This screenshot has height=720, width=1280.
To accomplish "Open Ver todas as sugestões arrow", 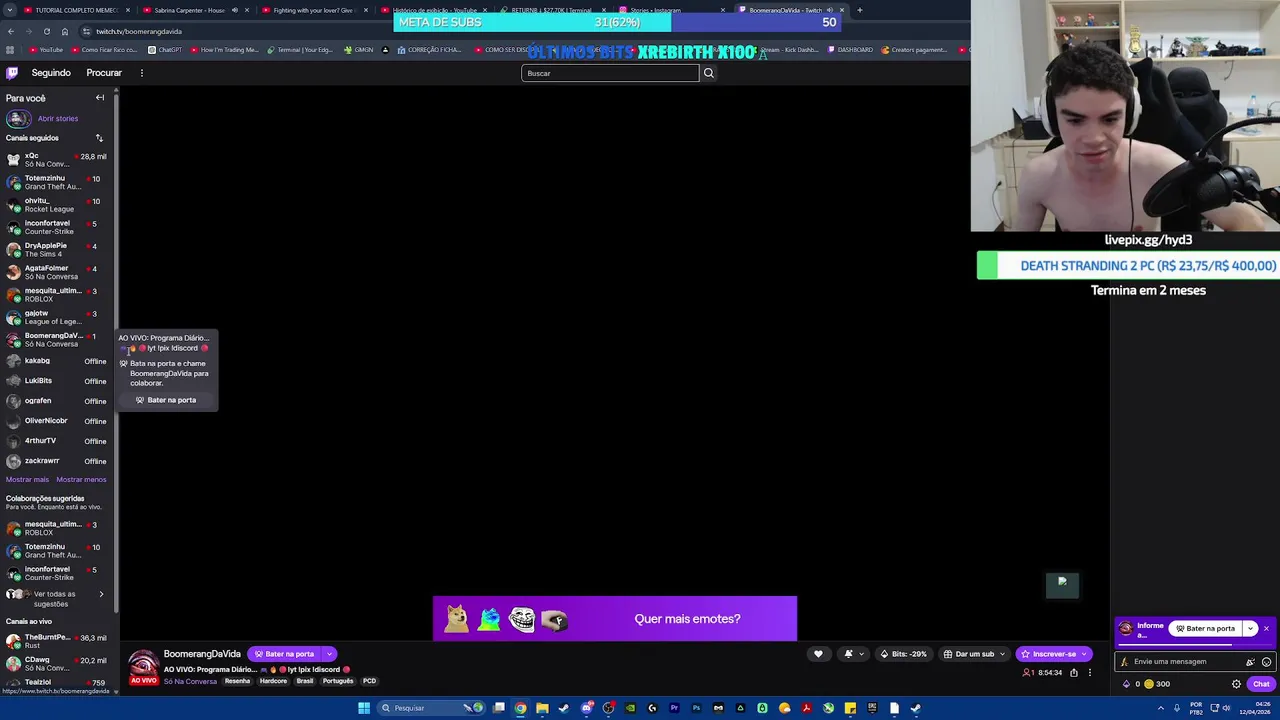I will point(101,594).
